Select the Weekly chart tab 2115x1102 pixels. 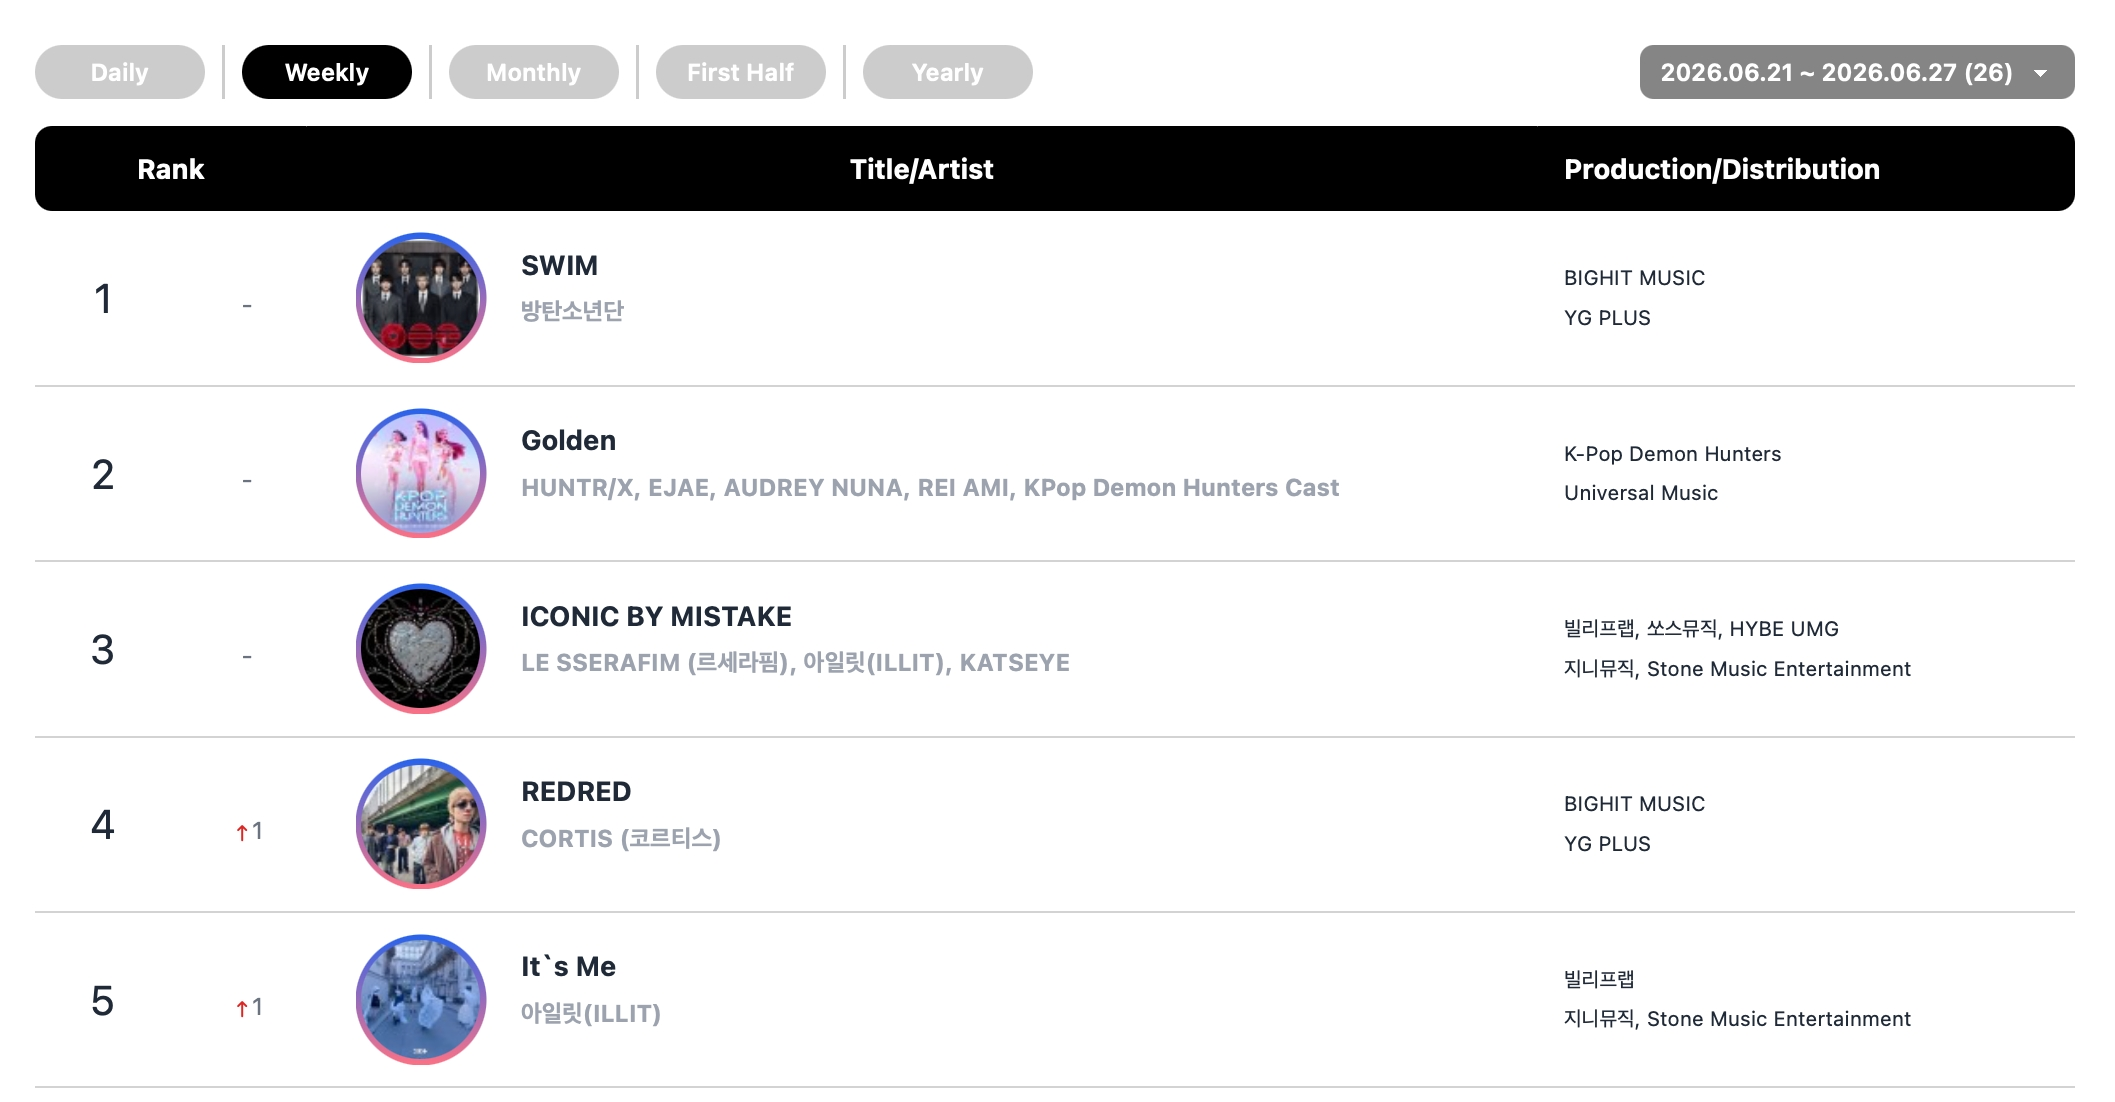point(327,72)
